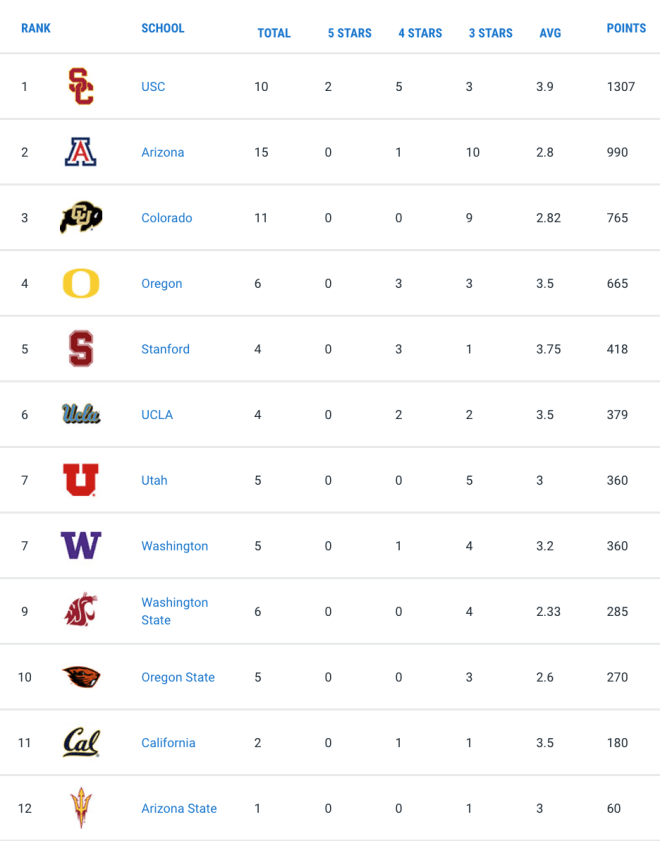The width and height of the screenshot is (660, 841).
Task: Select the Cal script logo
Action: point(81,742)
